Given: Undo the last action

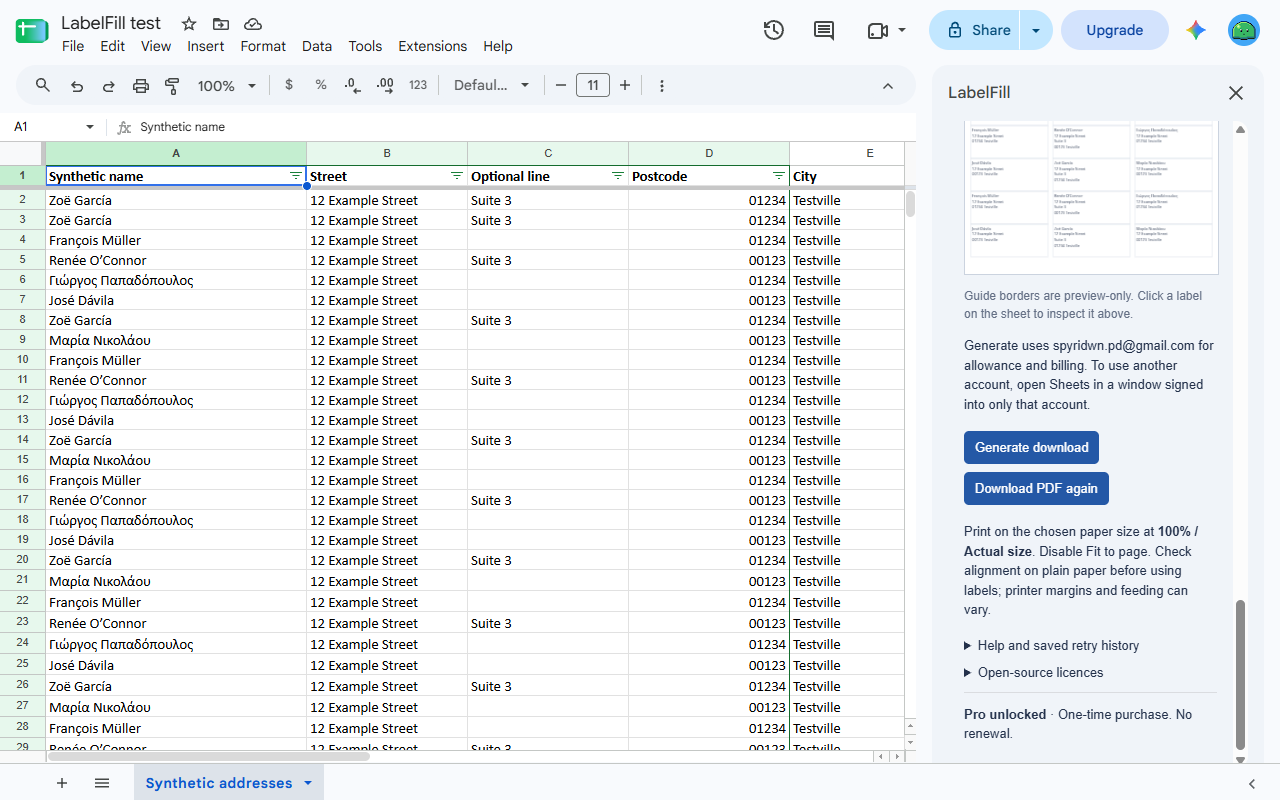Looking at the screenshot, I should (x=77, y=86).
